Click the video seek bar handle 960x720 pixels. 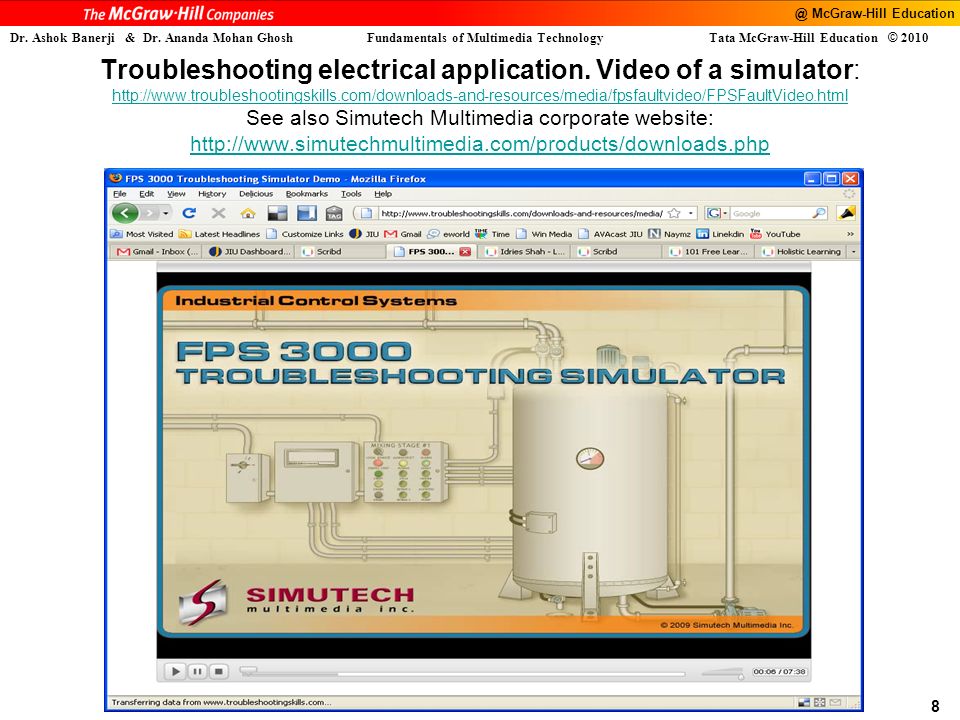pyautogui.click(x=247, y=672)
